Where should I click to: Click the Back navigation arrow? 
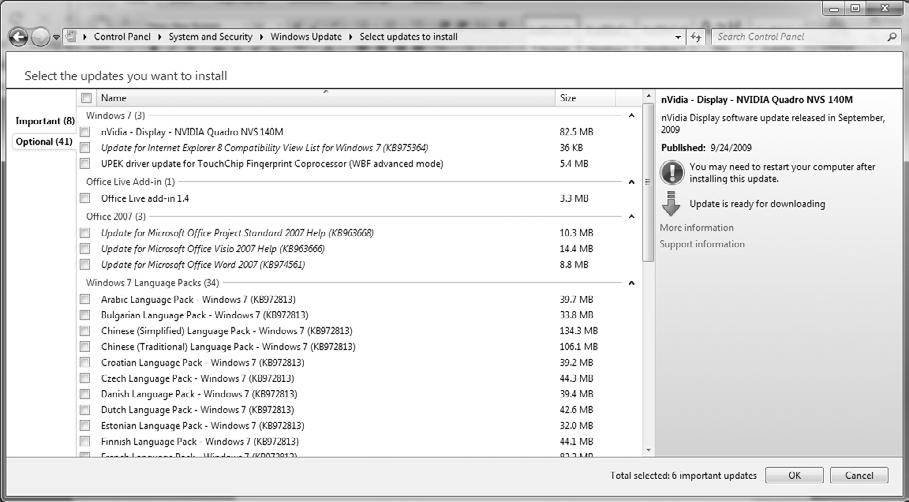(18, 38)
